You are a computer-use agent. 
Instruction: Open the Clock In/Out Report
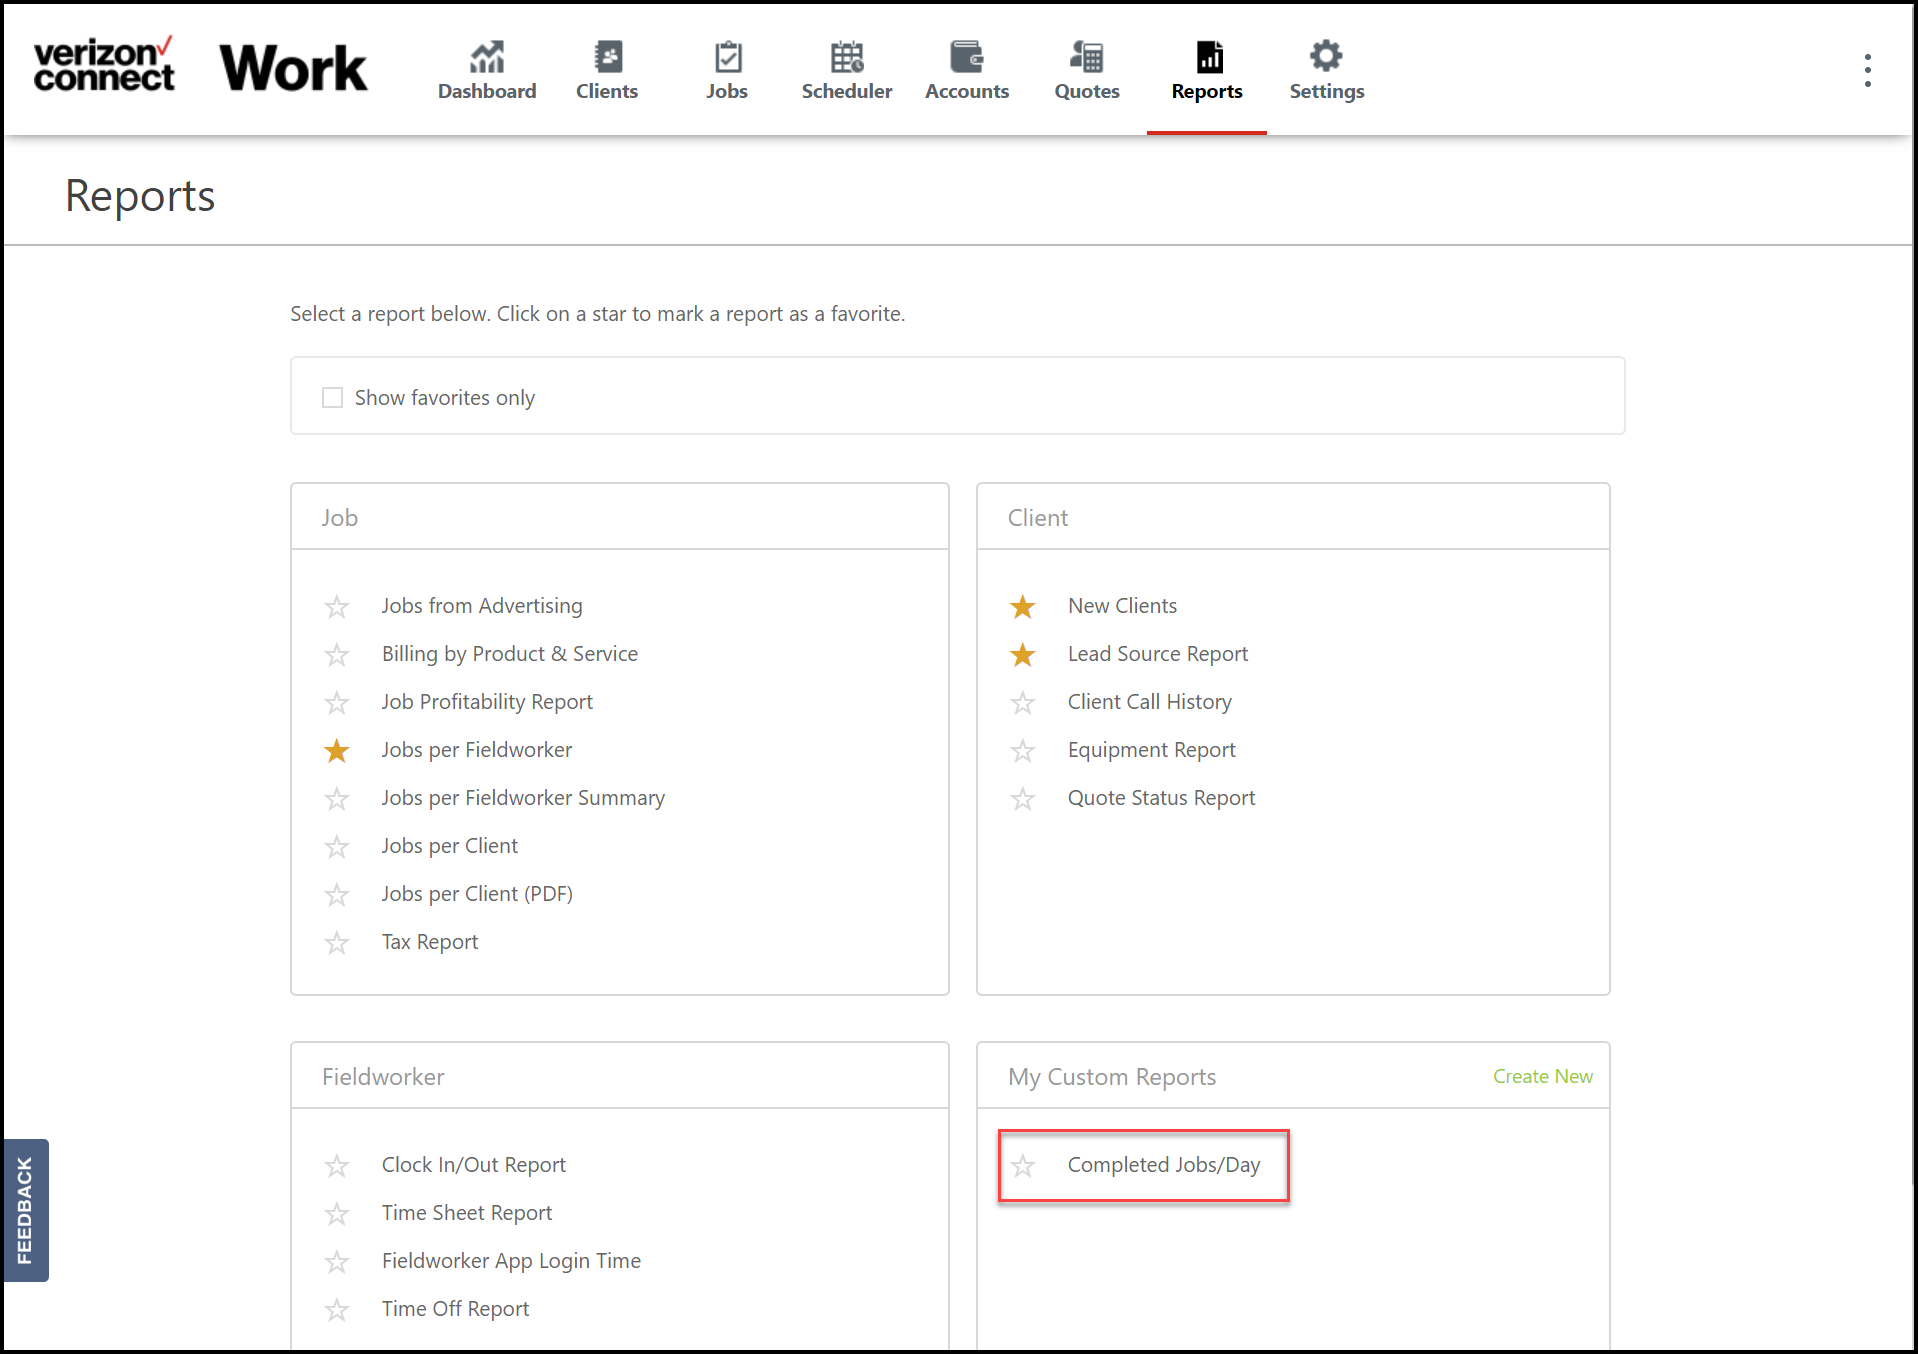pyautogui.click(x=474, y=1165)
